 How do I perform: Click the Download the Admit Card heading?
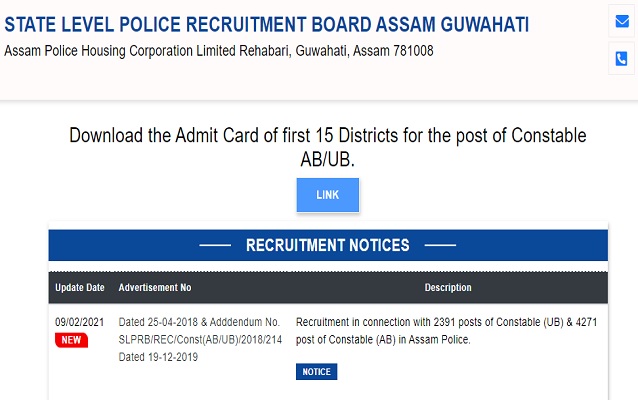point(327,146)
